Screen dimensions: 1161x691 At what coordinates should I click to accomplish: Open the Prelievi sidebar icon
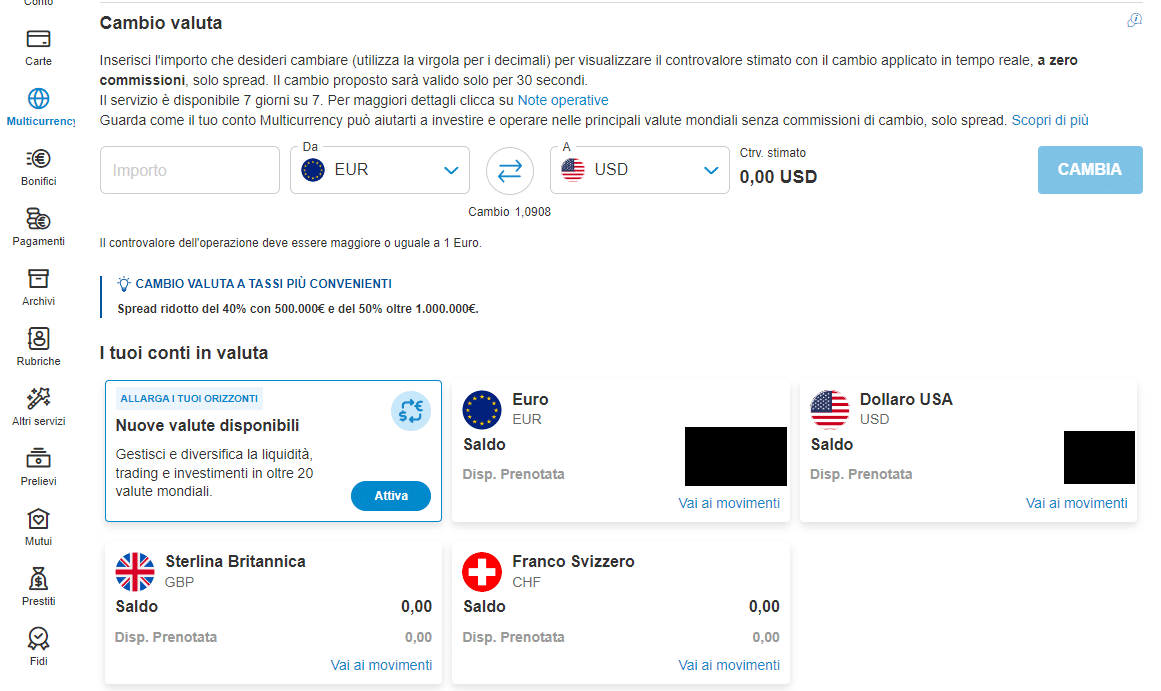click(39, 458)
